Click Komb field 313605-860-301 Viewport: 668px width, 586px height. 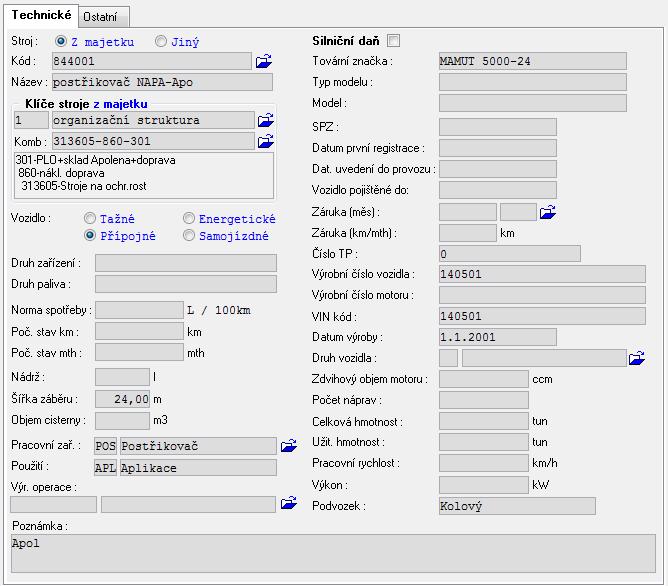point(153,141)
